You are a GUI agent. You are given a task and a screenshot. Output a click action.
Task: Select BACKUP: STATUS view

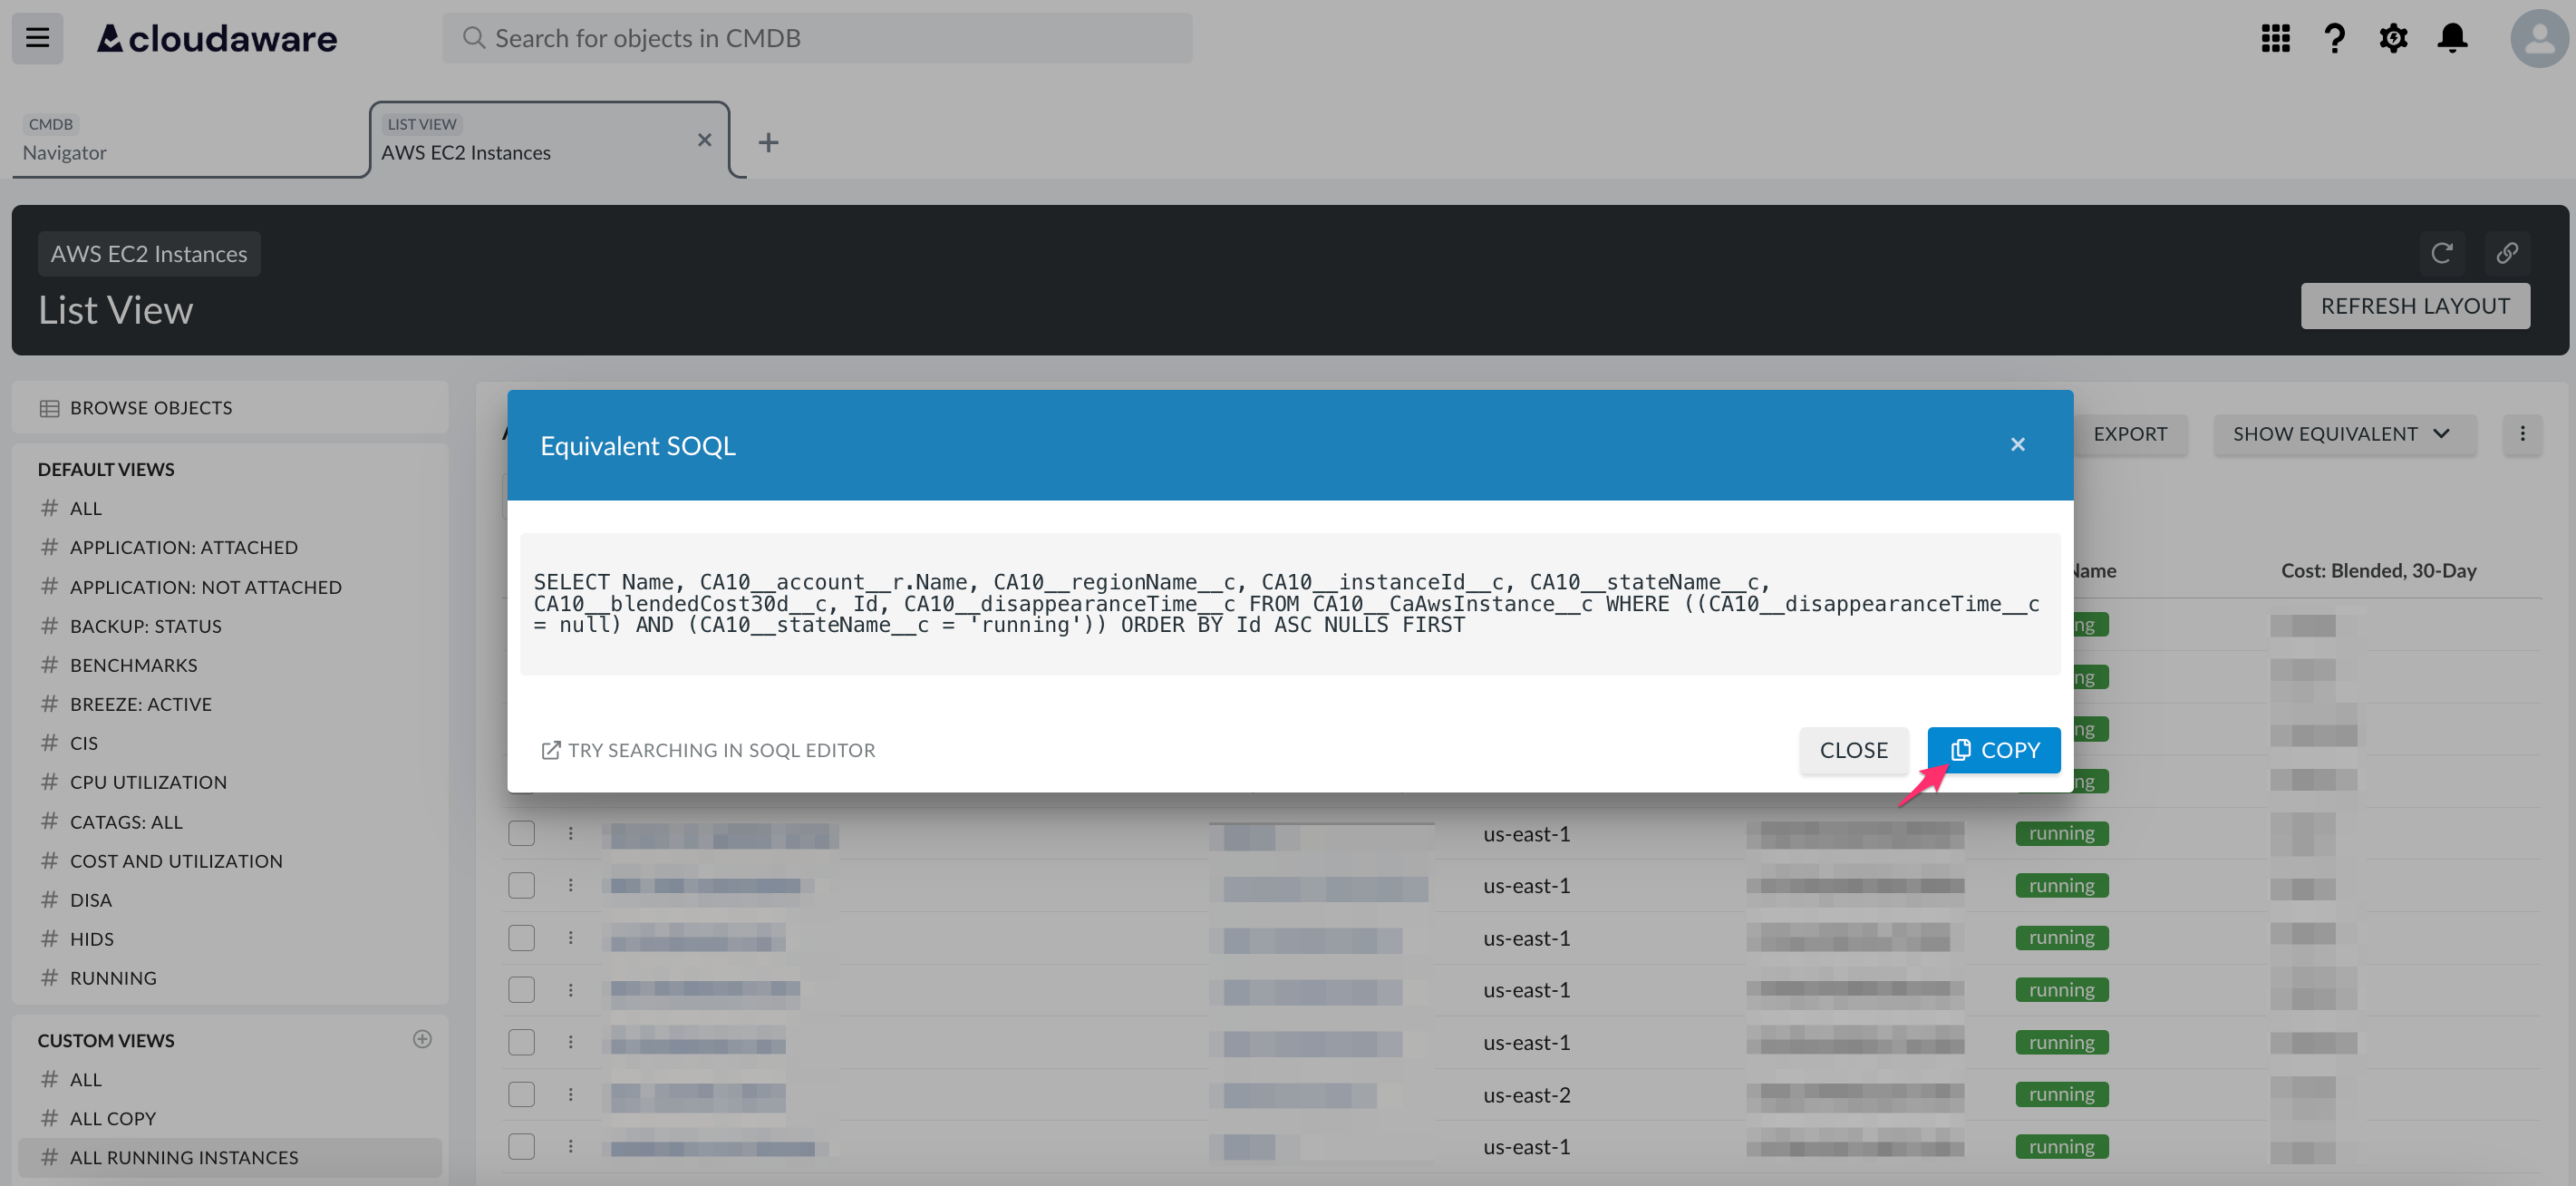145,626
